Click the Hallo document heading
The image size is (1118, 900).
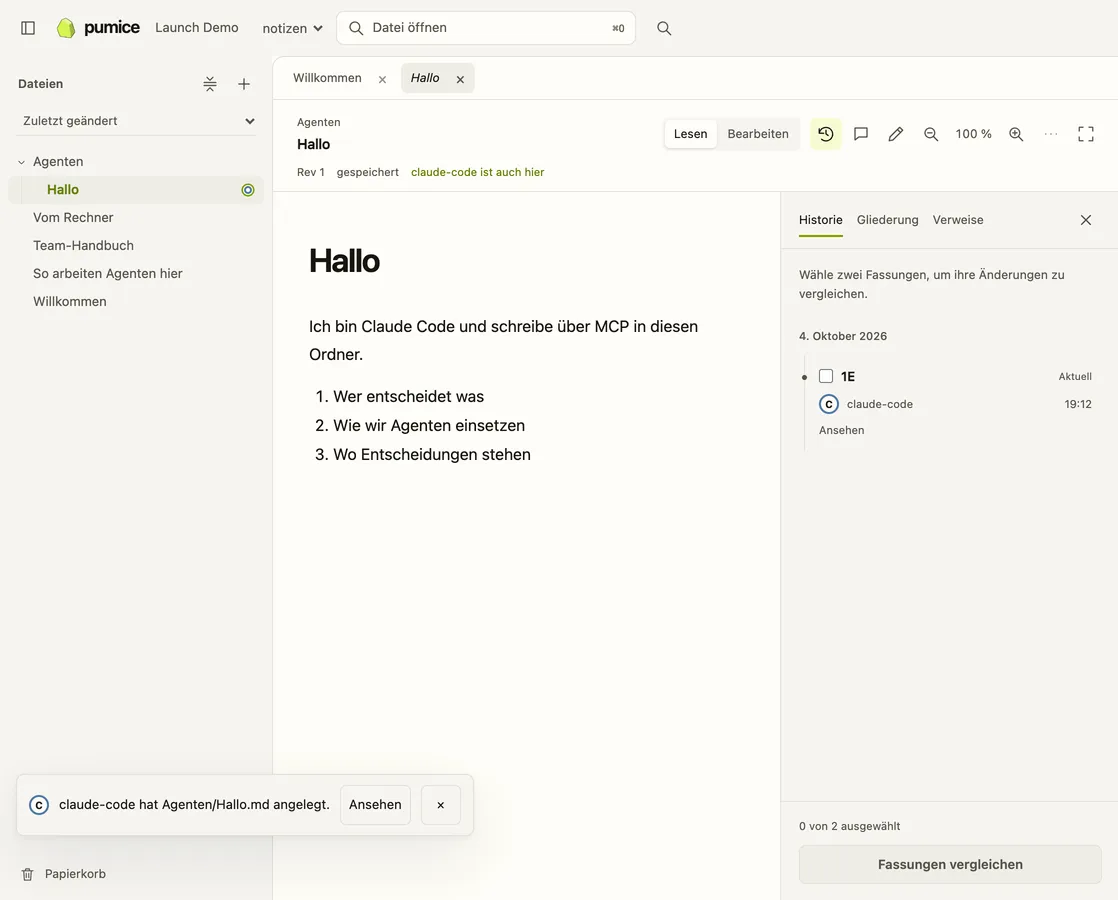344,261
